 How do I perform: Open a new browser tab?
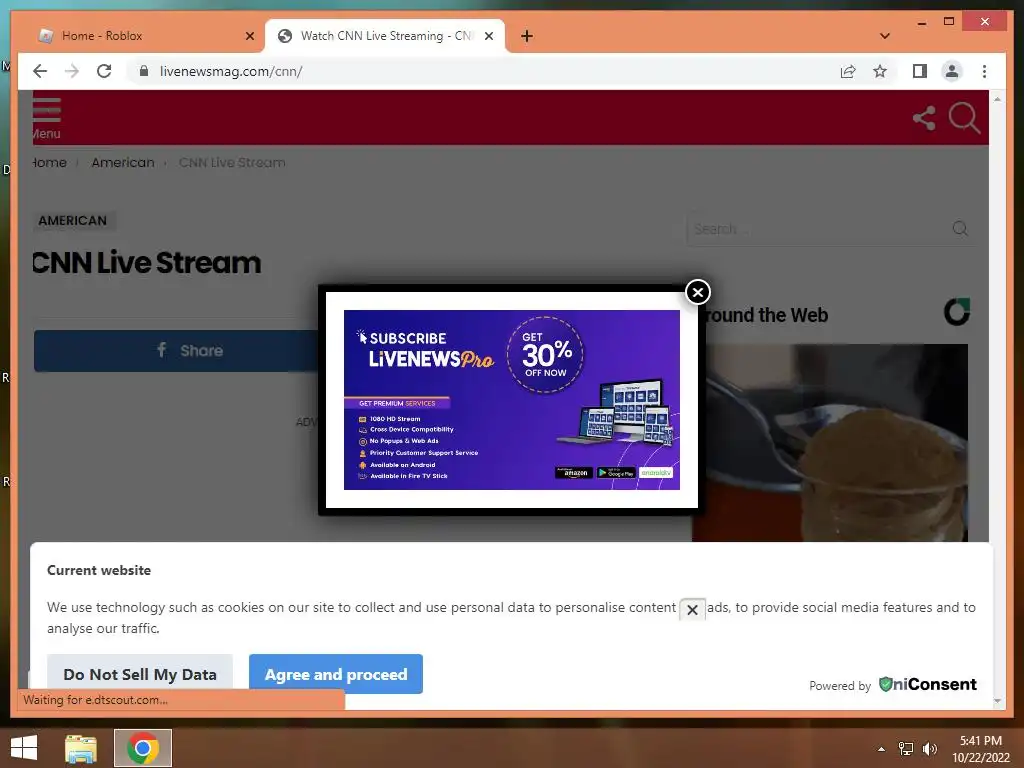[x=527, y=36]
